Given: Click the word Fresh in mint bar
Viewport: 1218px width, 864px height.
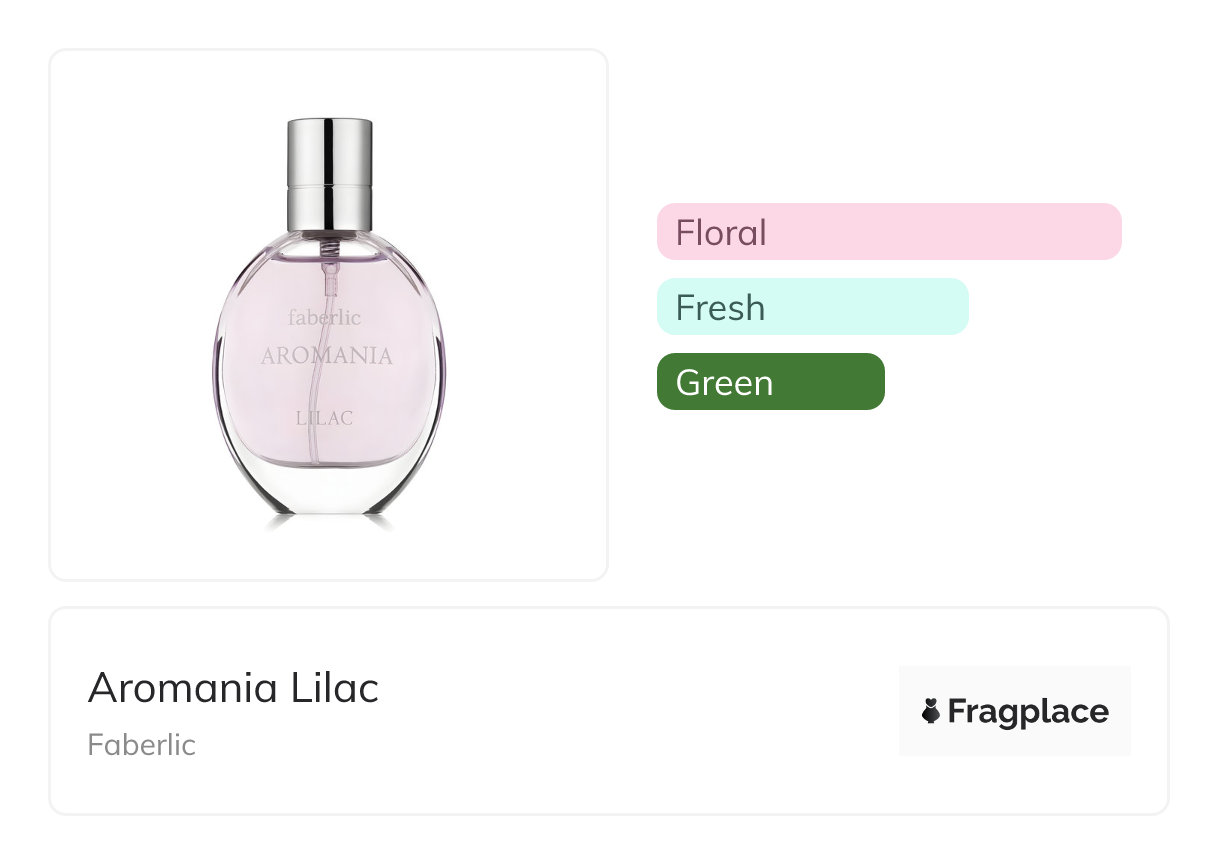Looking at the screenshot, I should (720, 308).
